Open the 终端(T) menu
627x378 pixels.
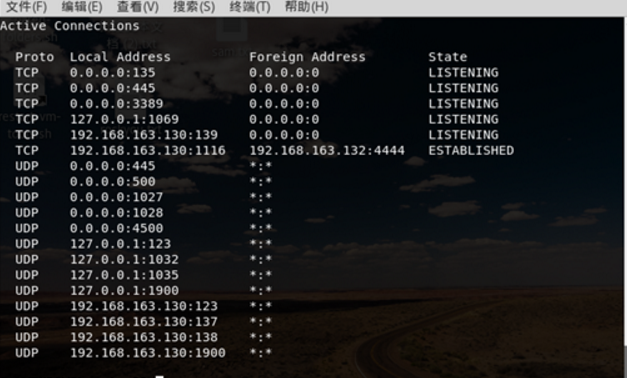click(250, 7)
